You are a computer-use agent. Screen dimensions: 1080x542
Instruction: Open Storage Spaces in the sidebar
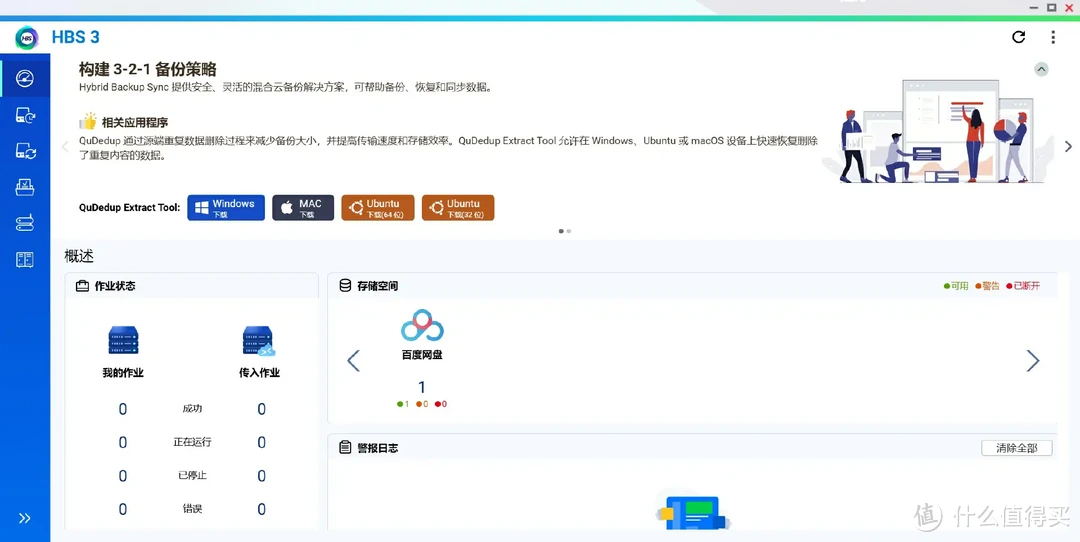tap(25, 224)
